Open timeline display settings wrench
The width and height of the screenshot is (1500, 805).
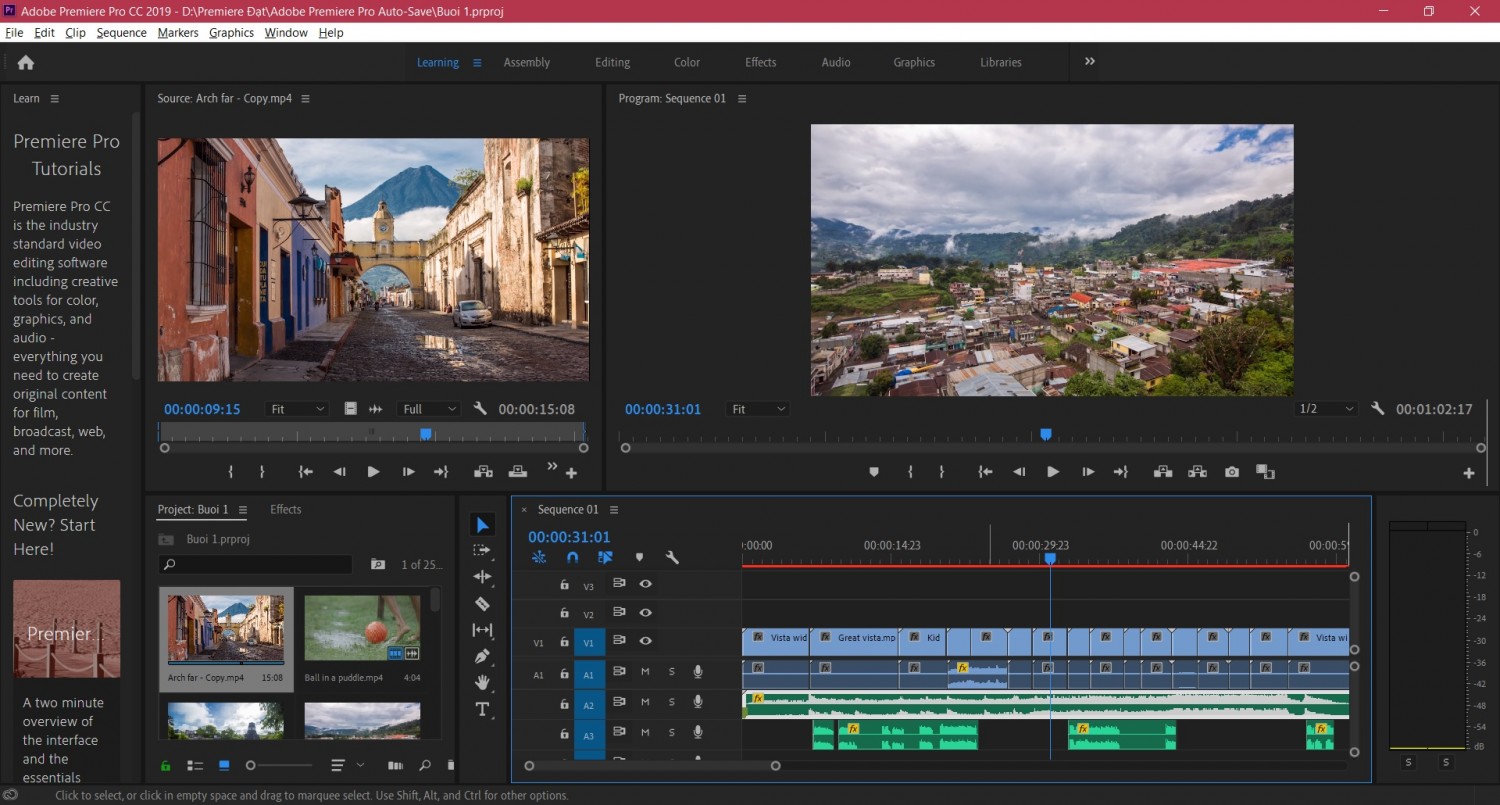(x=672, y=558)
